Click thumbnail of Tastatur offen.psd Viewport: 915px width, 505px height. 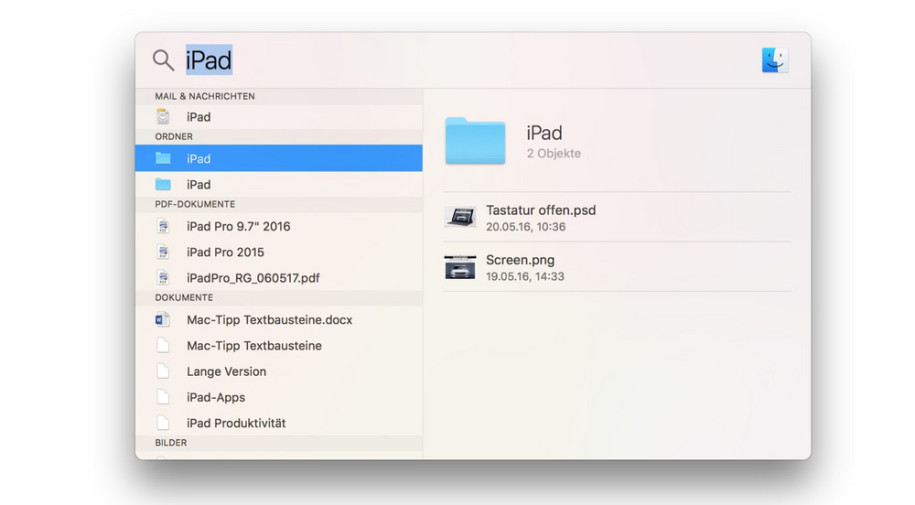(x=460, y=217)
